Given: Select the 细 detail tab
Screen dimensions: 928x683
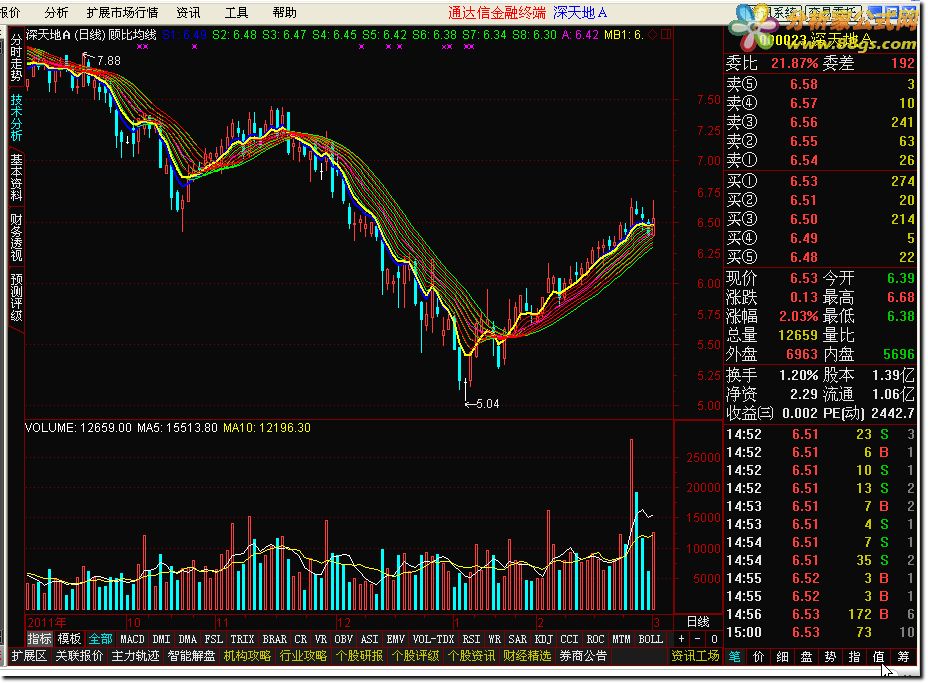Looking at the screenshot, I should (782, 656).
